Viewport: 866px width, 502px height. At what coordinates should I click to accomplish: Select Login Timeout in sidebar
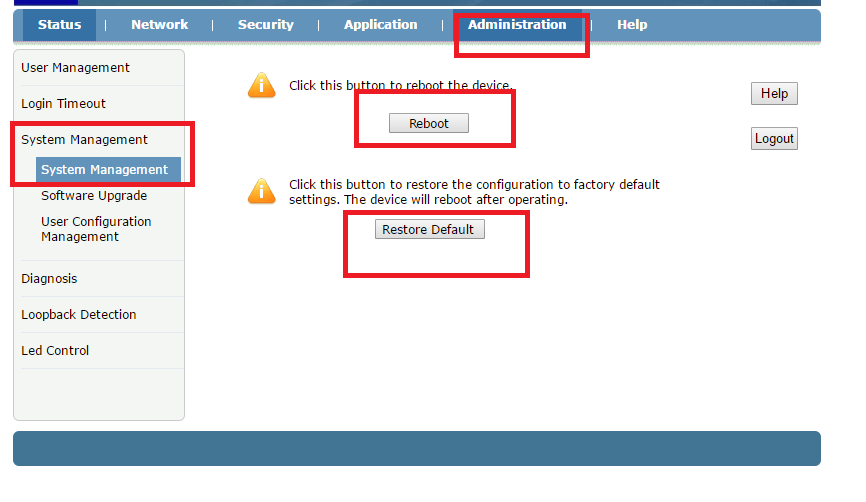(63, 104)
